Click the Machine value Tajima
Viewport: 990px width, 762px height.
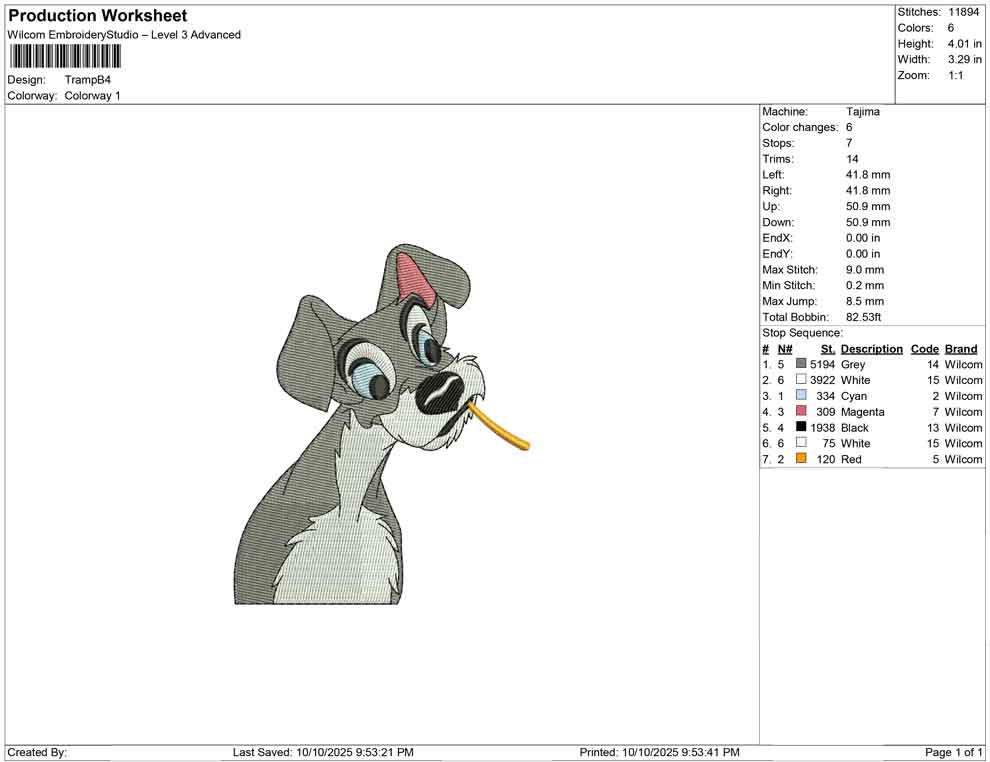[x=862, y=112]
